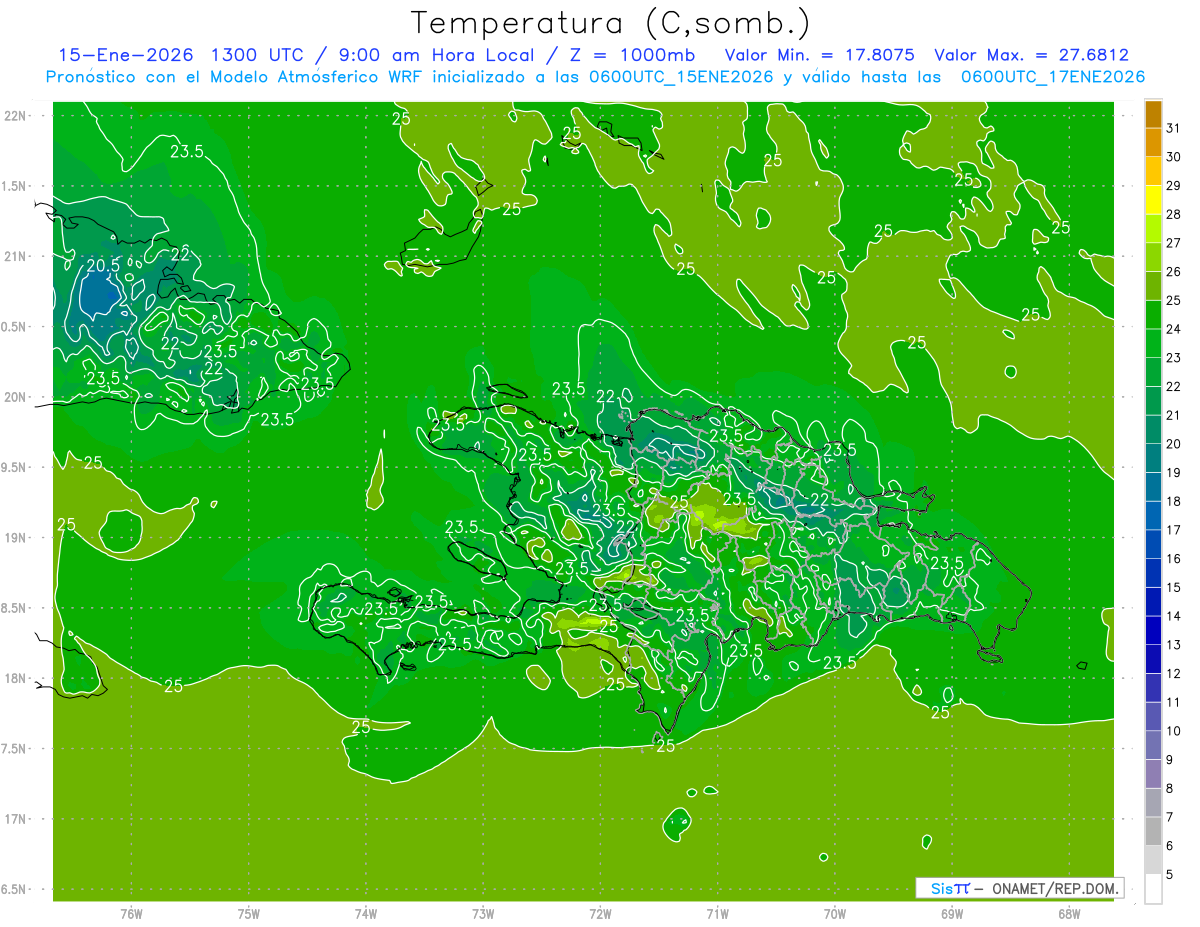This screenshot has height=927, width=1200.
Task: Click the "17N" latitude axis label
Action: click(14, 819)
